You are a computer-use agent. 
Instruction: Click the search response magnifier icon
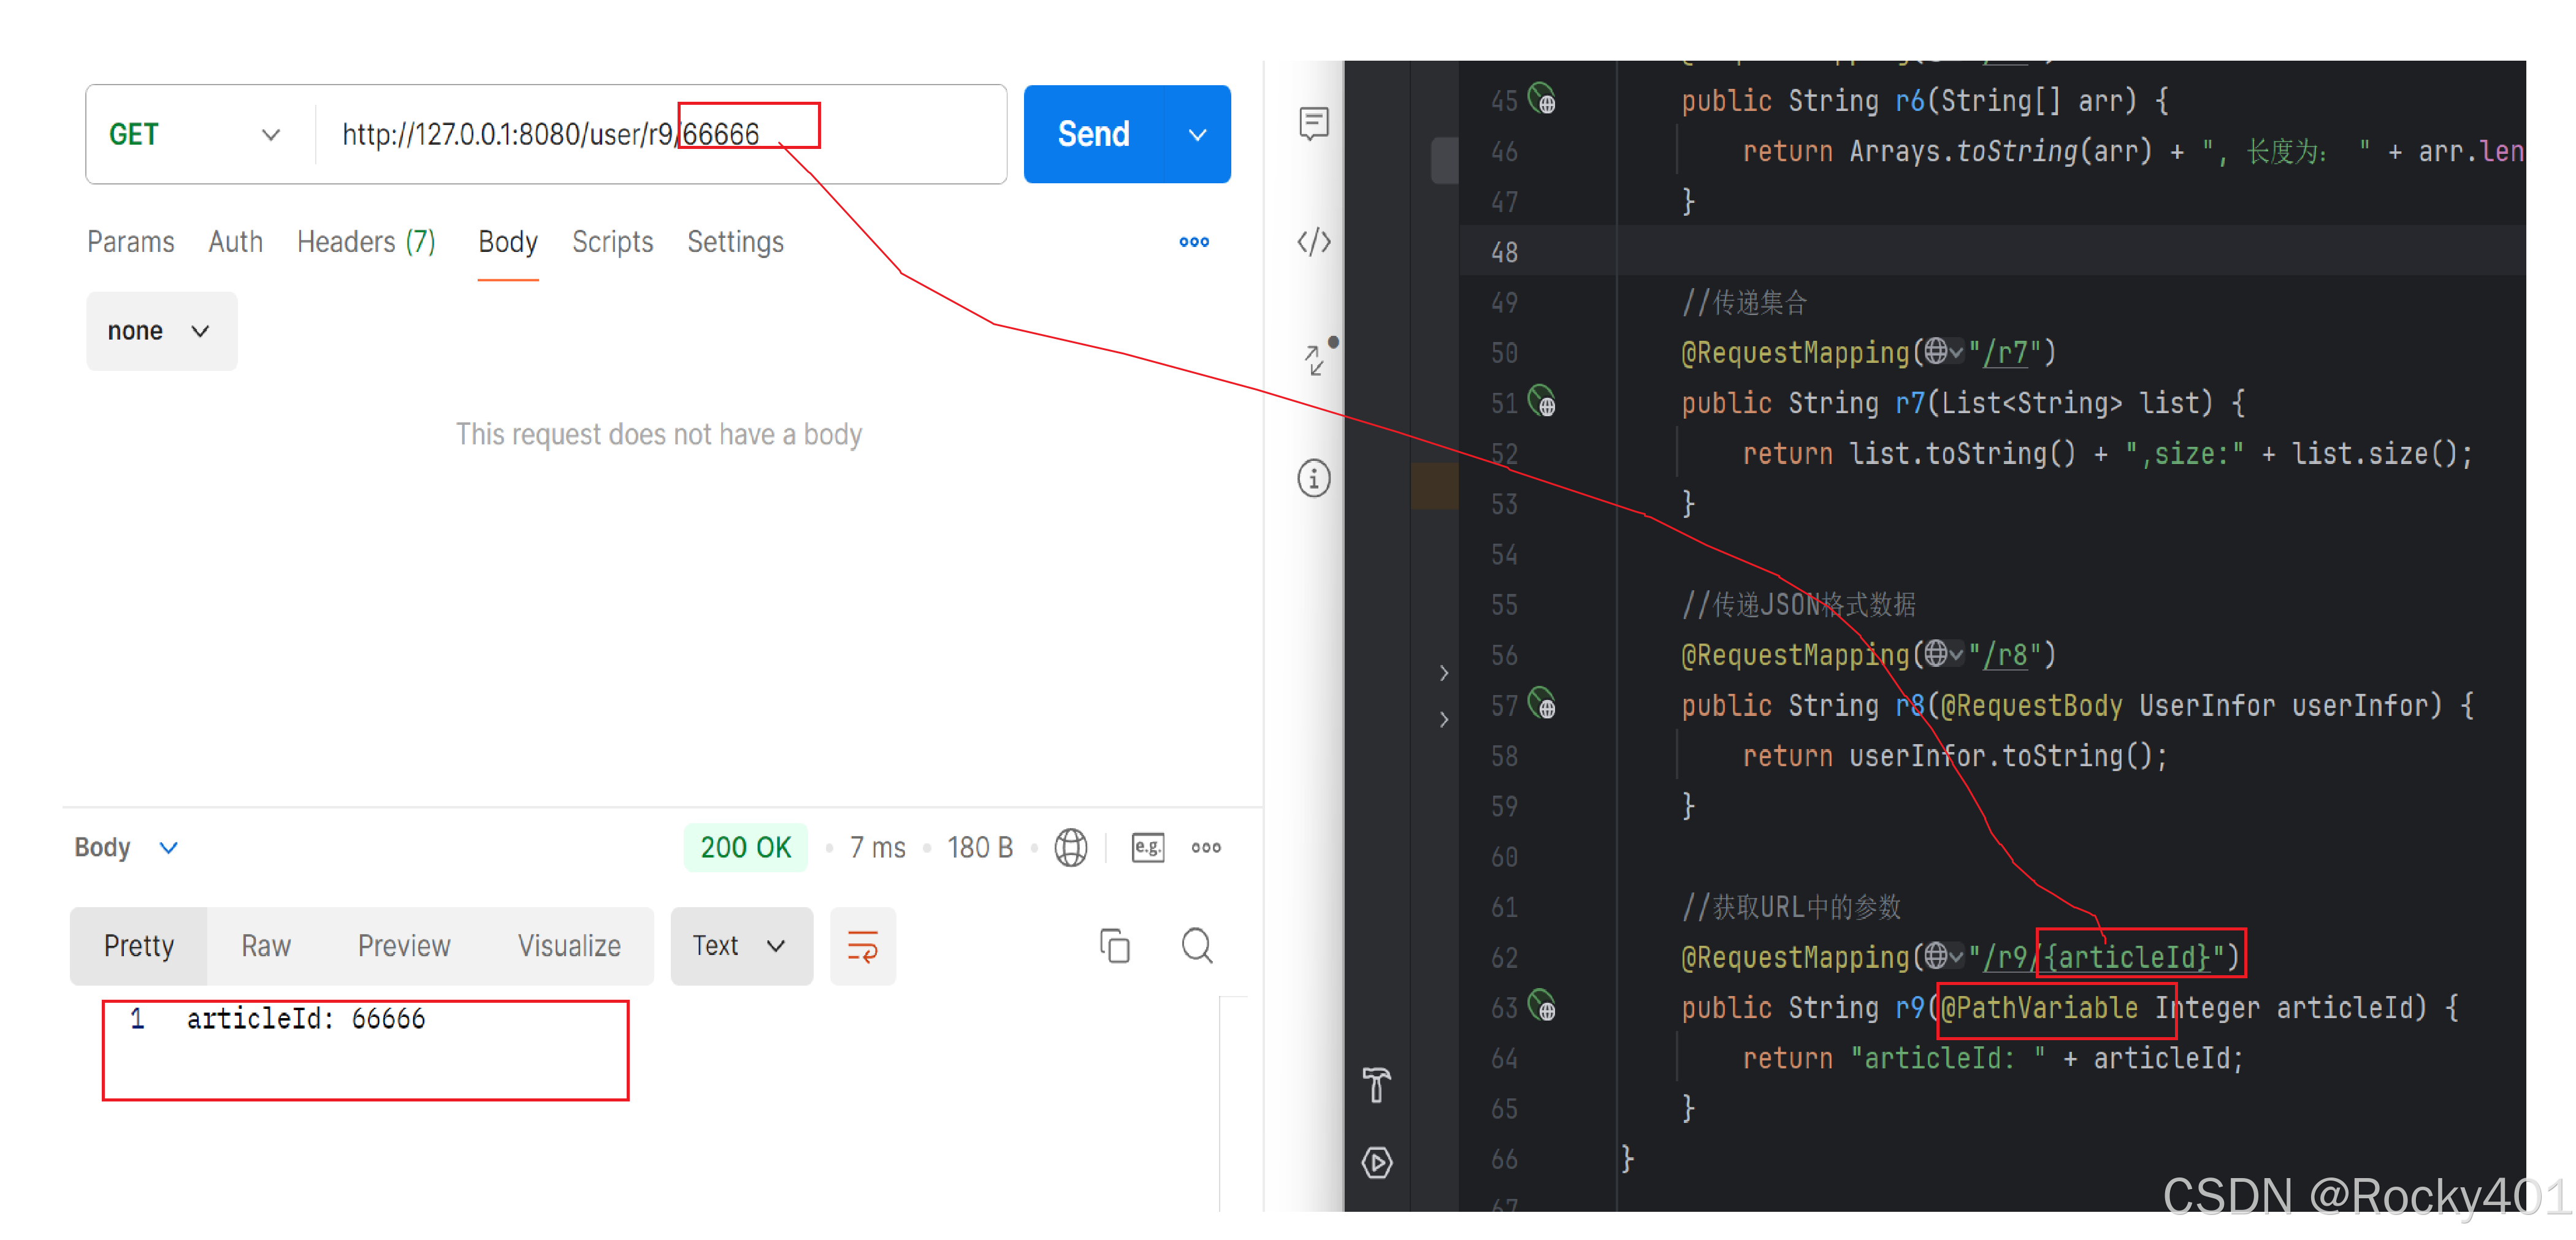pyautogui.click(x=1196, y=945)
